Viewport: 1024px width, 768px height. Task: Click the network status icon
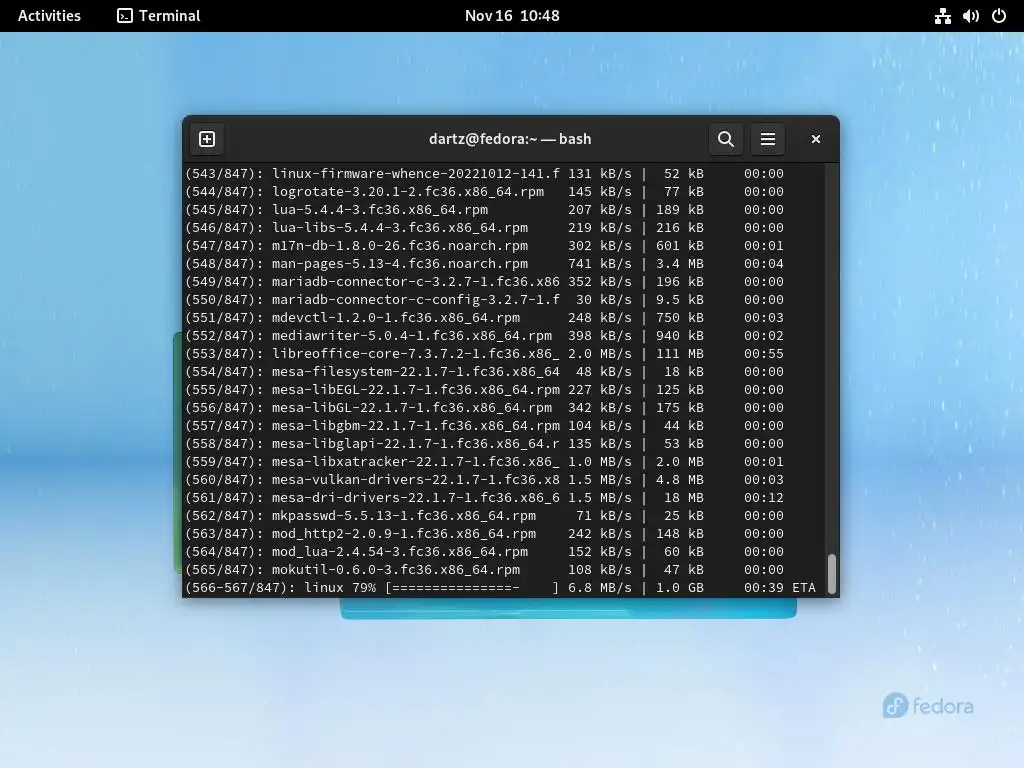[942, 16]
